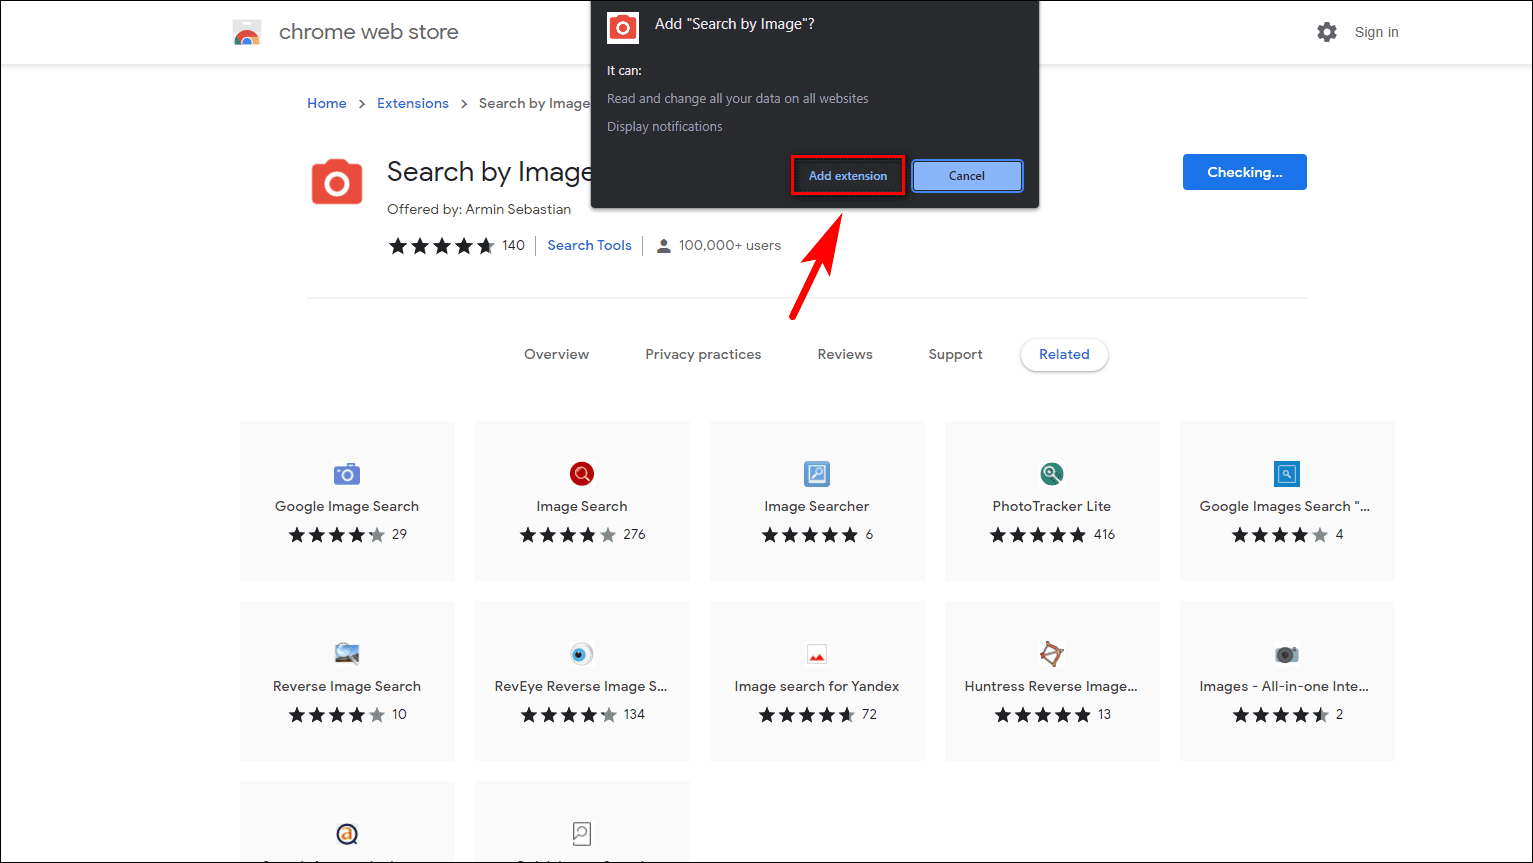Click the Chrome Web Store logo icon
This screenshot has width=1533, height=863.
[246, 32]
